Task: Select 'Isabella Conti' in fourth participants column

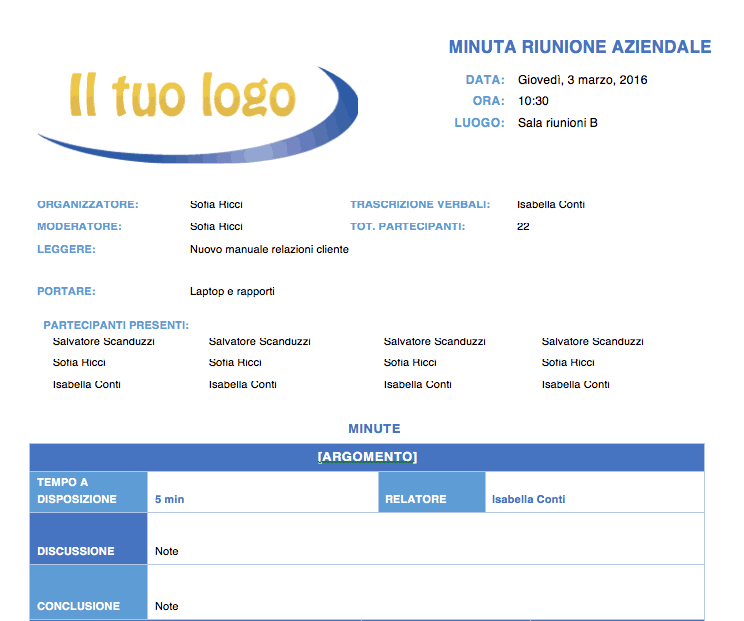Action: [x=576, y=385]
